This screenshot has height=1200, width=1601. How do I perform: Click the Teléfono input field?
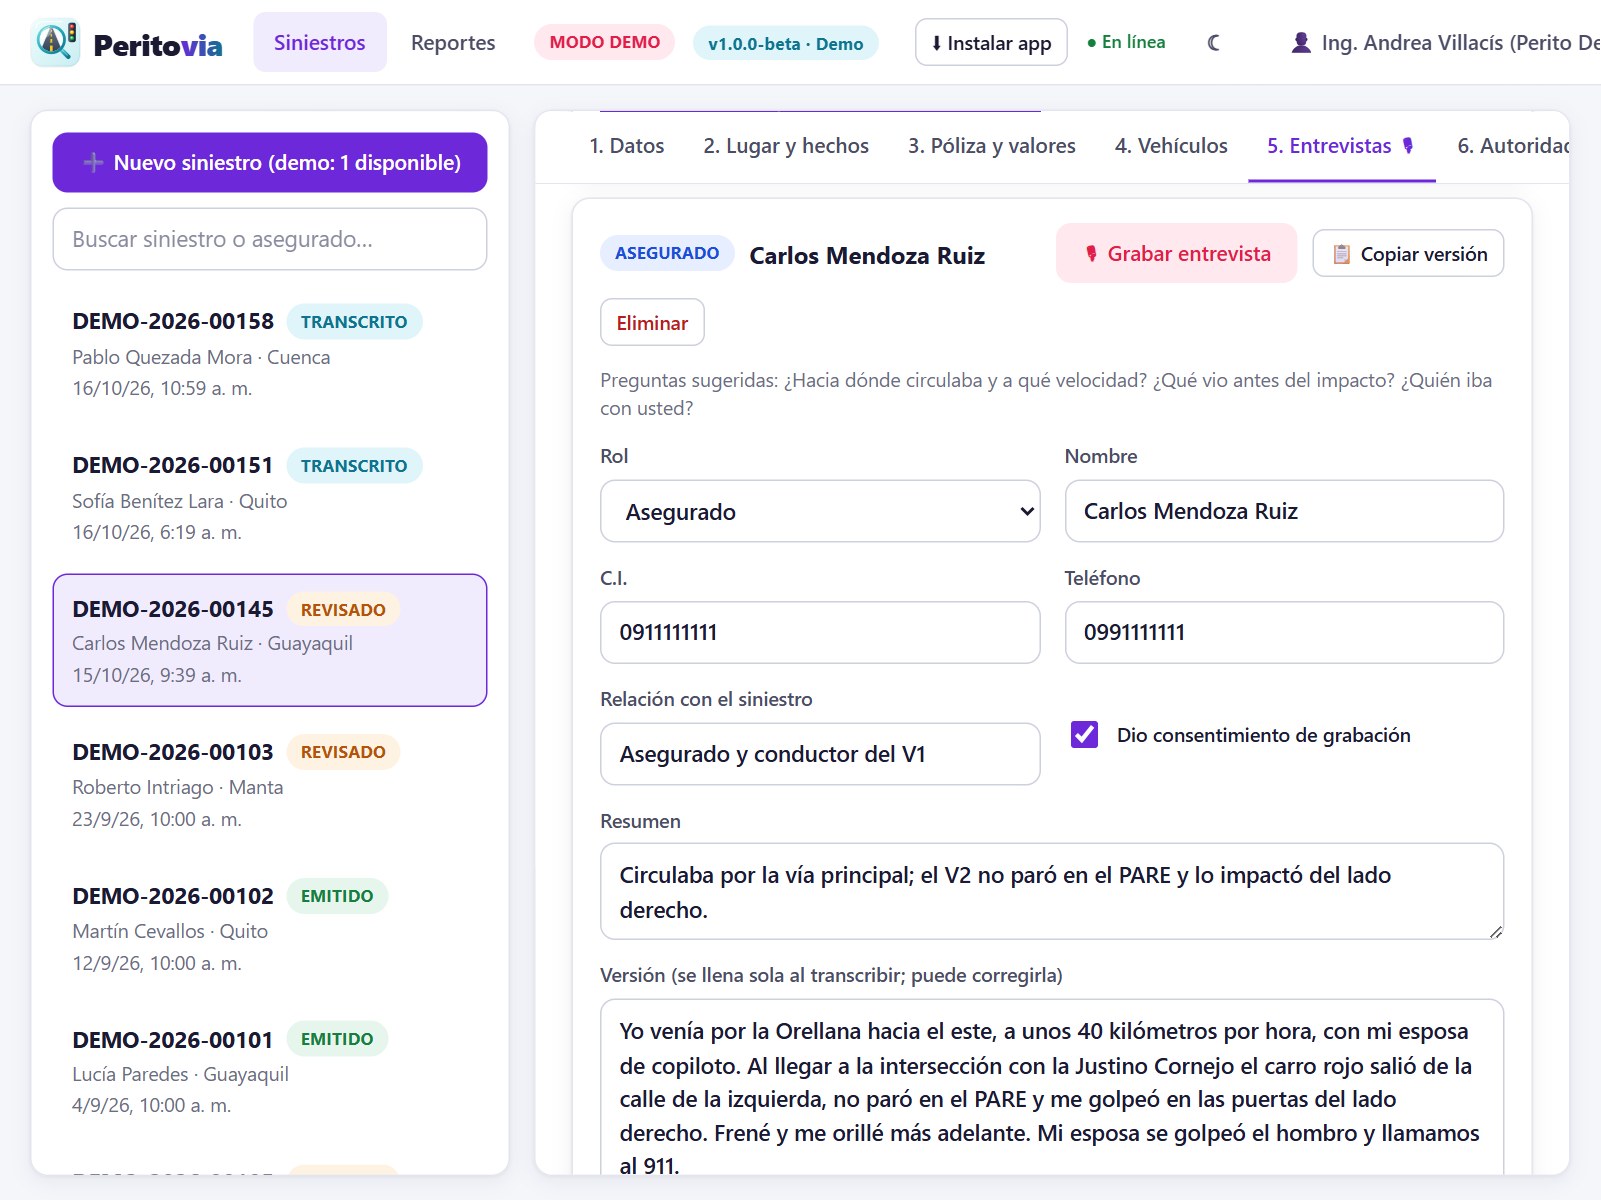coord(1284,632)
